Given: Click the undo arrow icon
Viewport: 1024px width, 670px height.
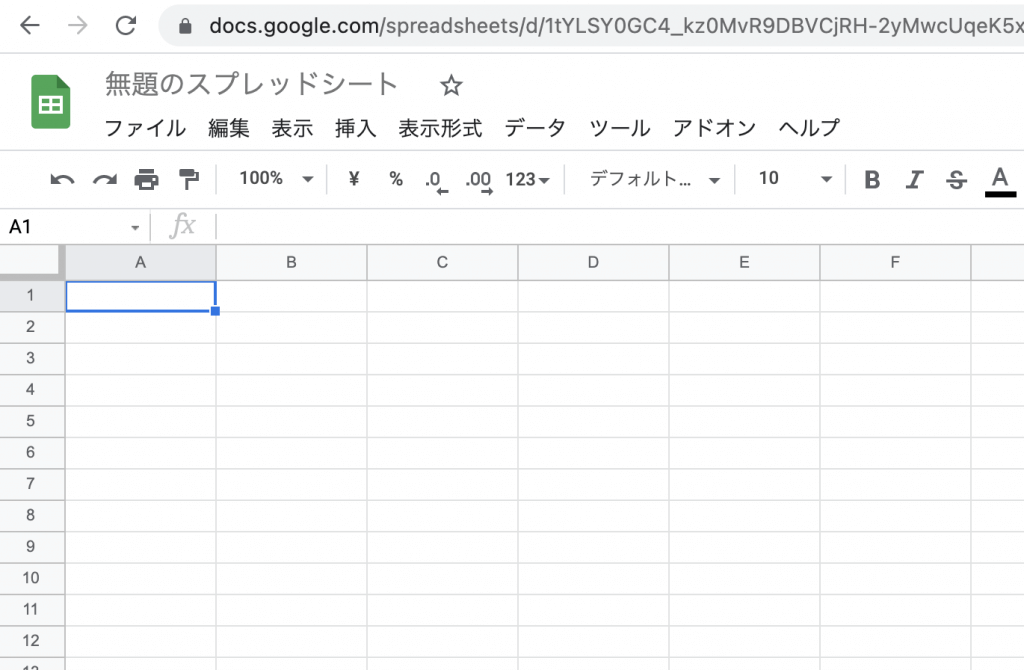Looking at the screenshot, I should [62, 180].
